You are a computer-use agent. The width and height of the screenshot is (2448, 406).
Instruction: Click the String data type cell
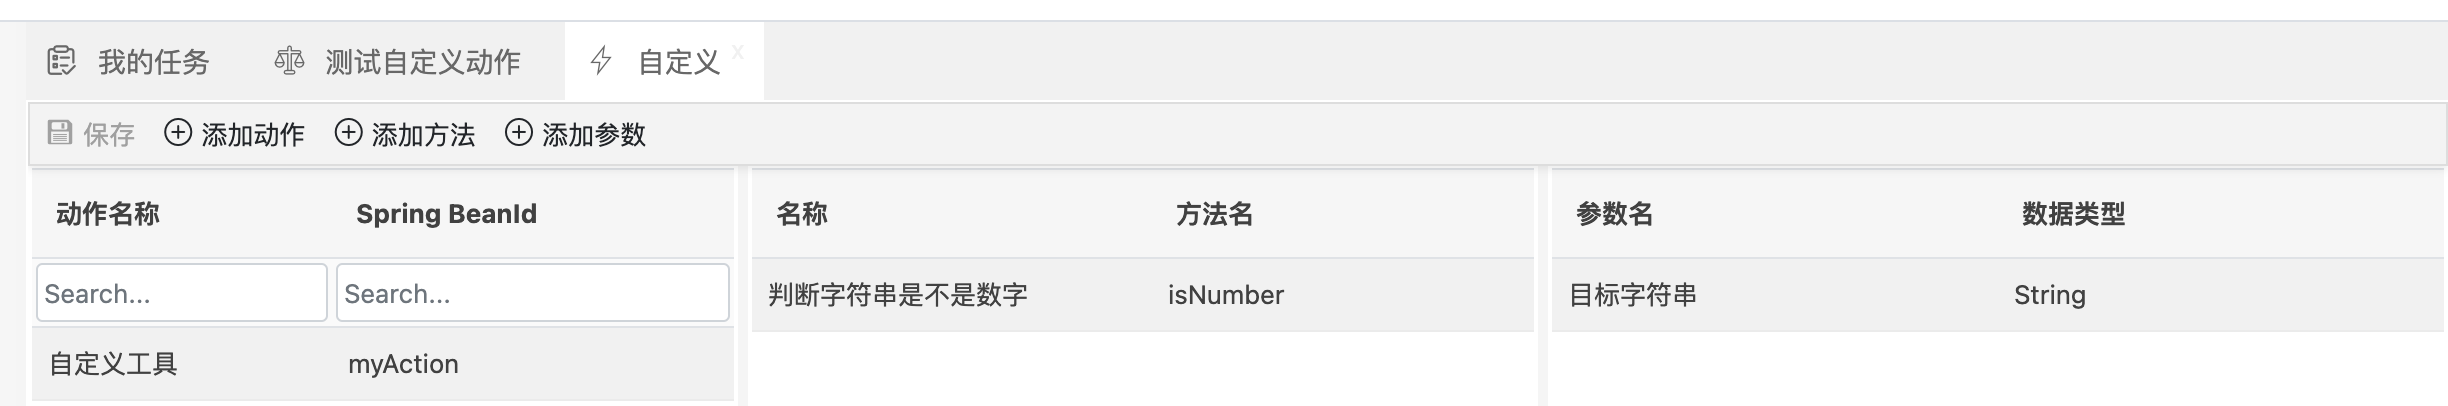[2049, 295]
